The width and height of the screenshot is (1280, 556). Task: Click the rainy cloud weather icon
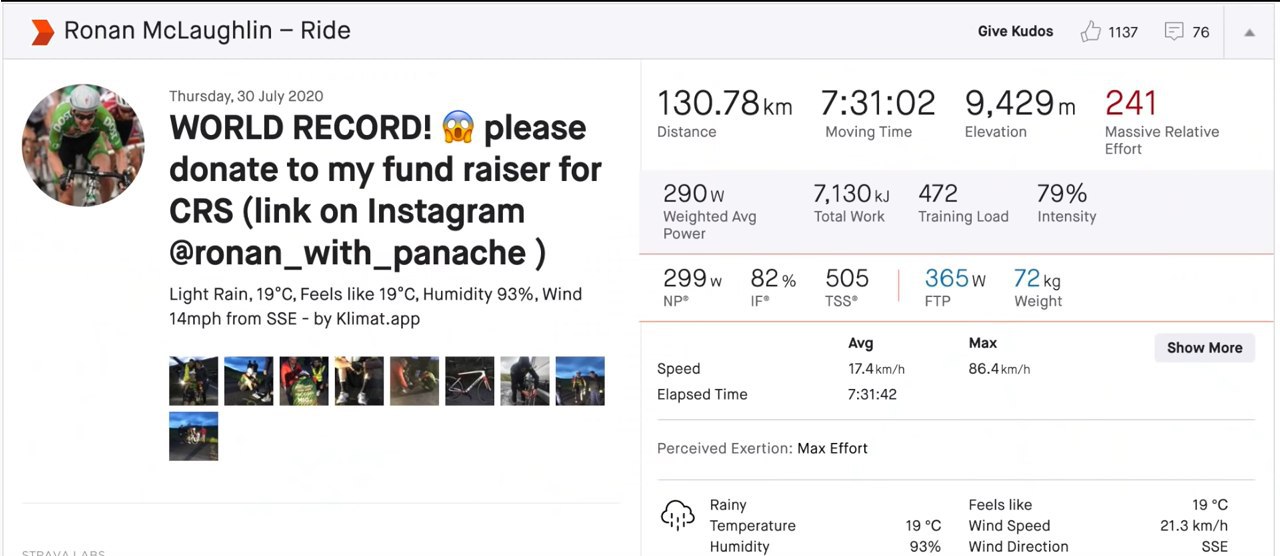678,515
